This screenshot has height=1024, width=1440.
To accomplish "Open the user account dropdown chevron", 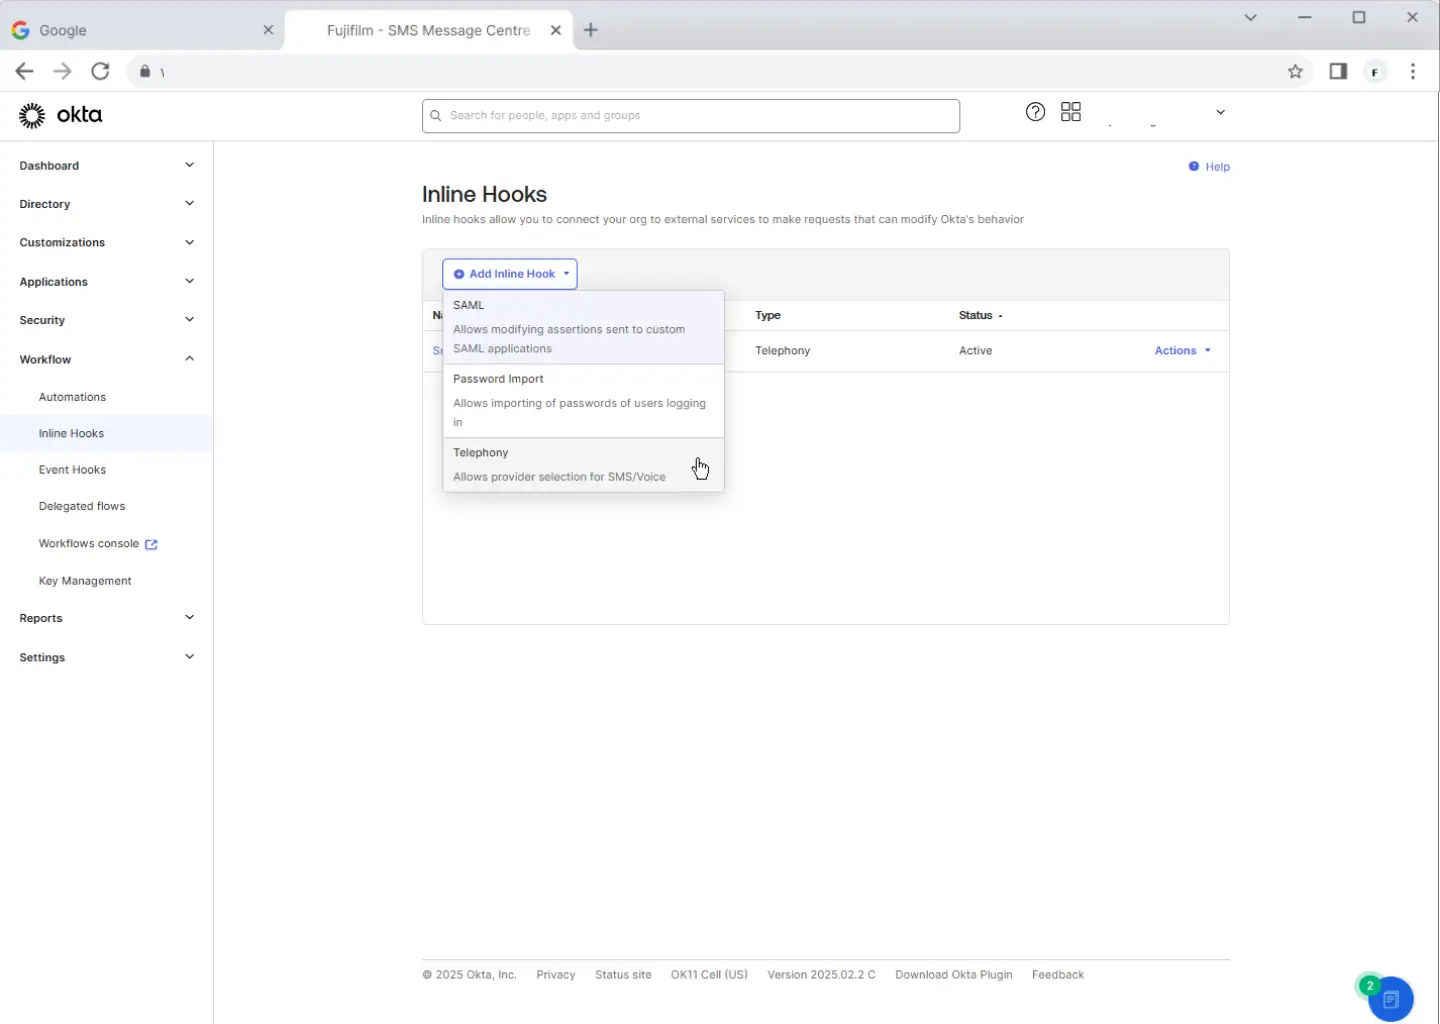I will pos(1220,112).
